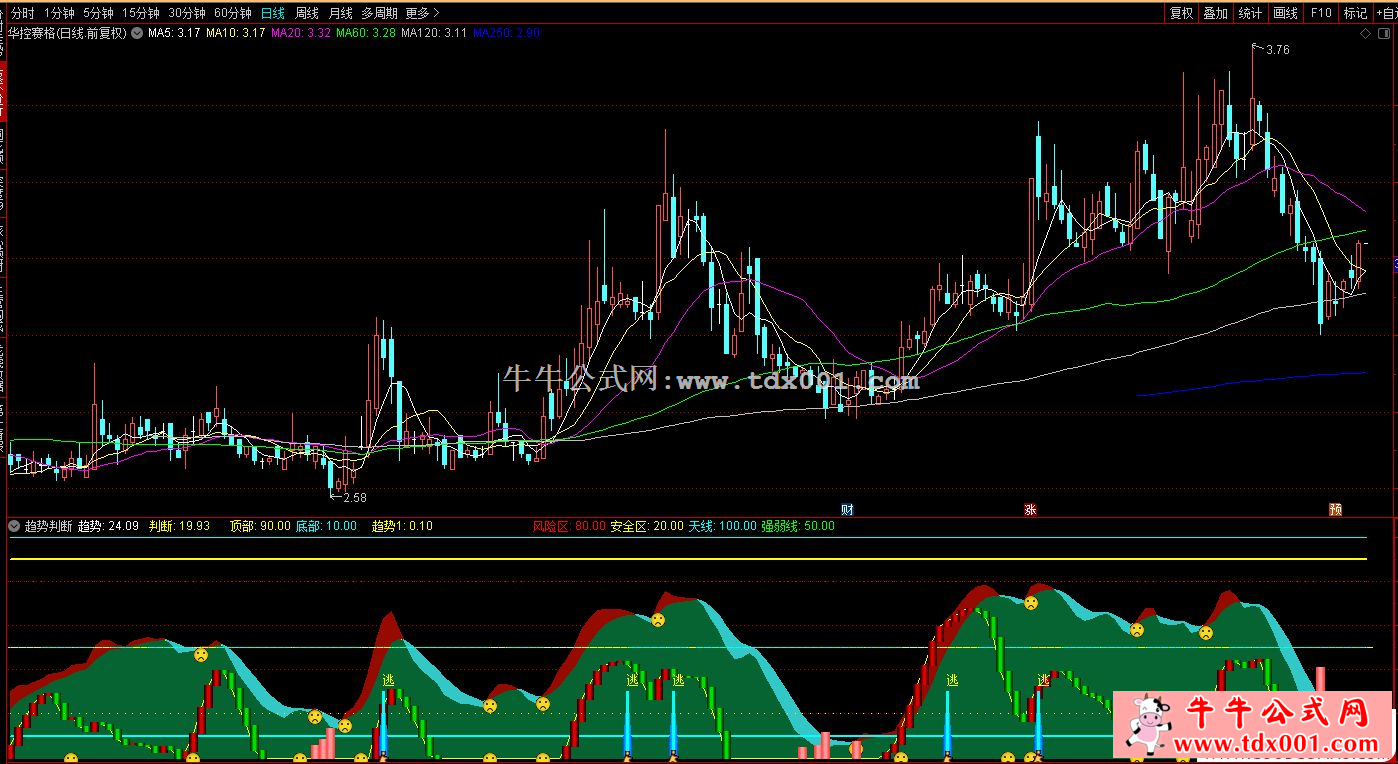Open the 统计 statistics tool
The height and width of the screenshot is (764, 1398).
tap(1250, 13)
